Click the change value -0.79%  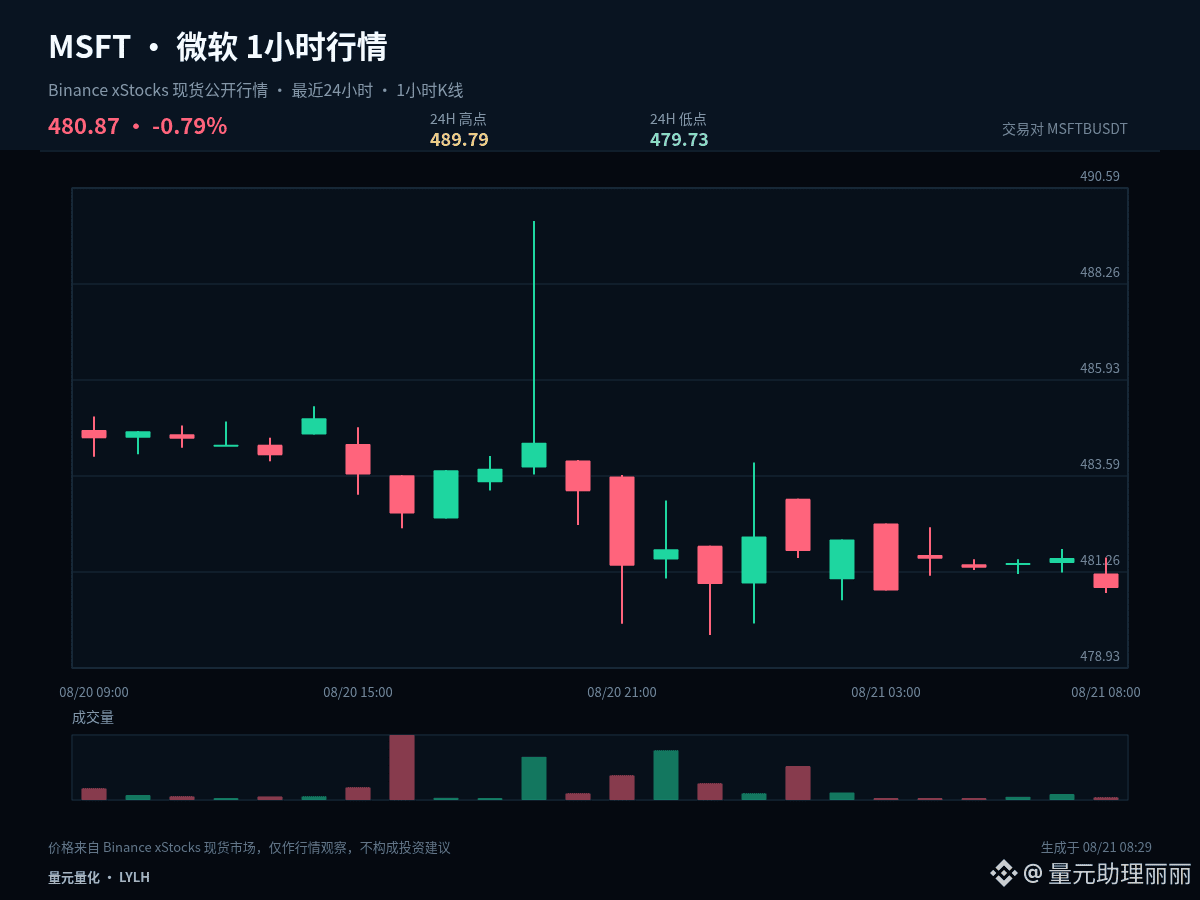pos(189,127)
